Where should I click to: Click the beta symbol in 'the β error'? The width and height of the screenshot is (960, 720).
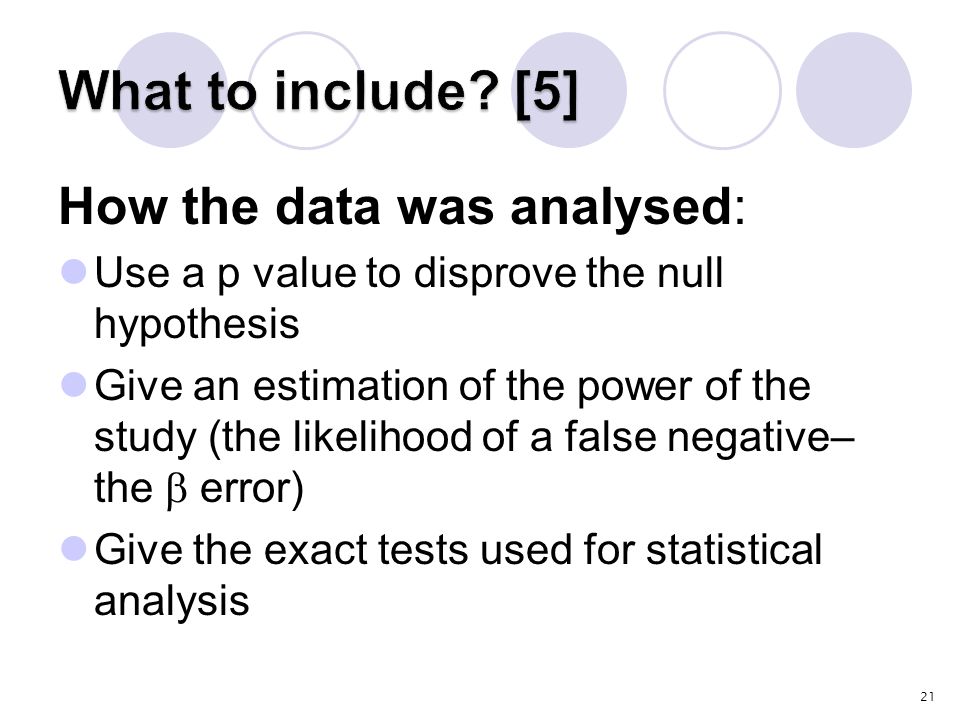click(x=176, y=490)
